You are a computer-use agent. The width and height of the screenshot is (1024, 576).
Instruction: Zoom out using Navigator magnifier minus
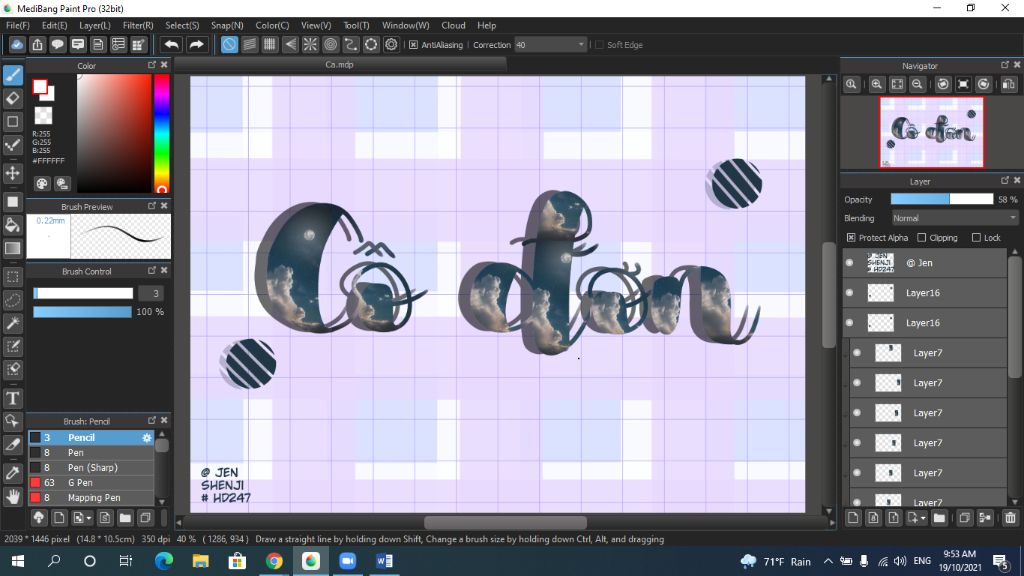[917, 84]
